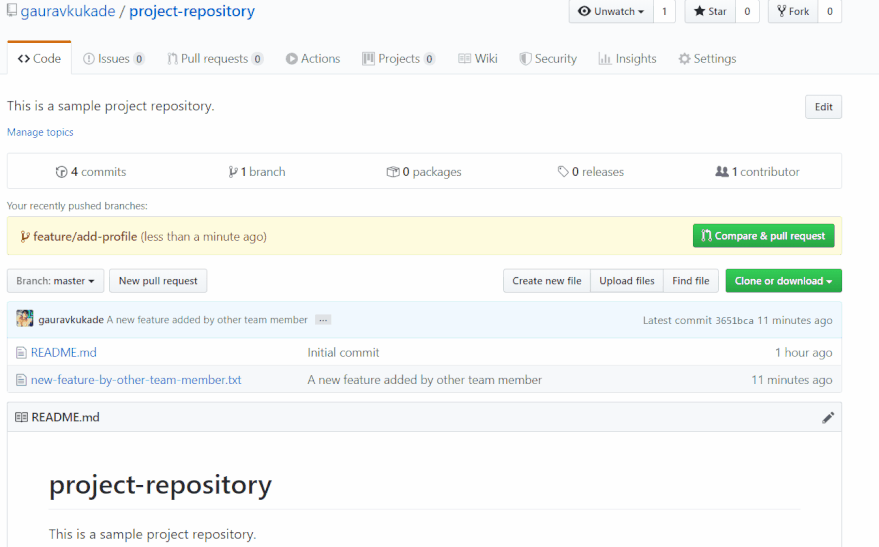Click the branch icon before feature/add-profile

25,237
